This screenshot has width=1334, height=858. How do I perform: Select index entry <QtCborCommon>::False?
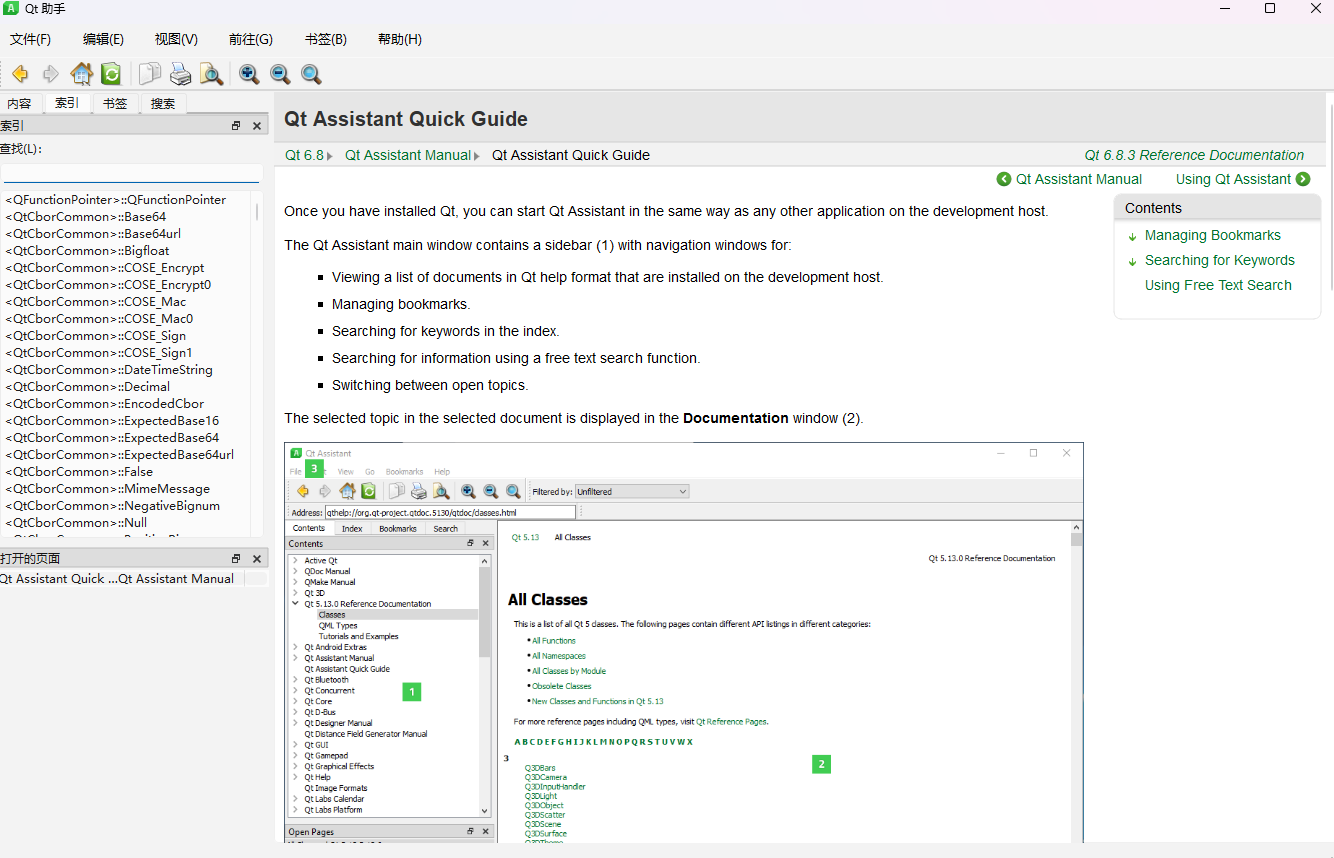[79, 472]
